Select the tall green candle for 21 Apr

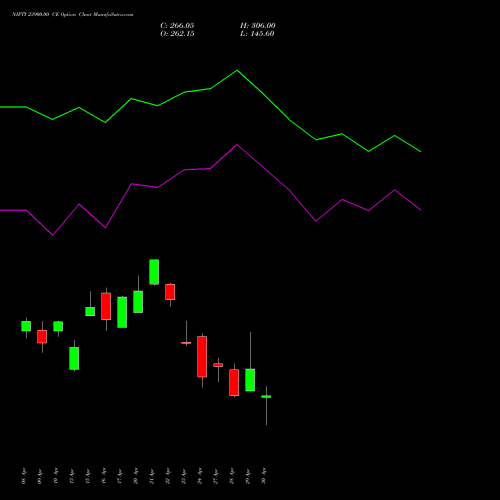click(154, 272)
